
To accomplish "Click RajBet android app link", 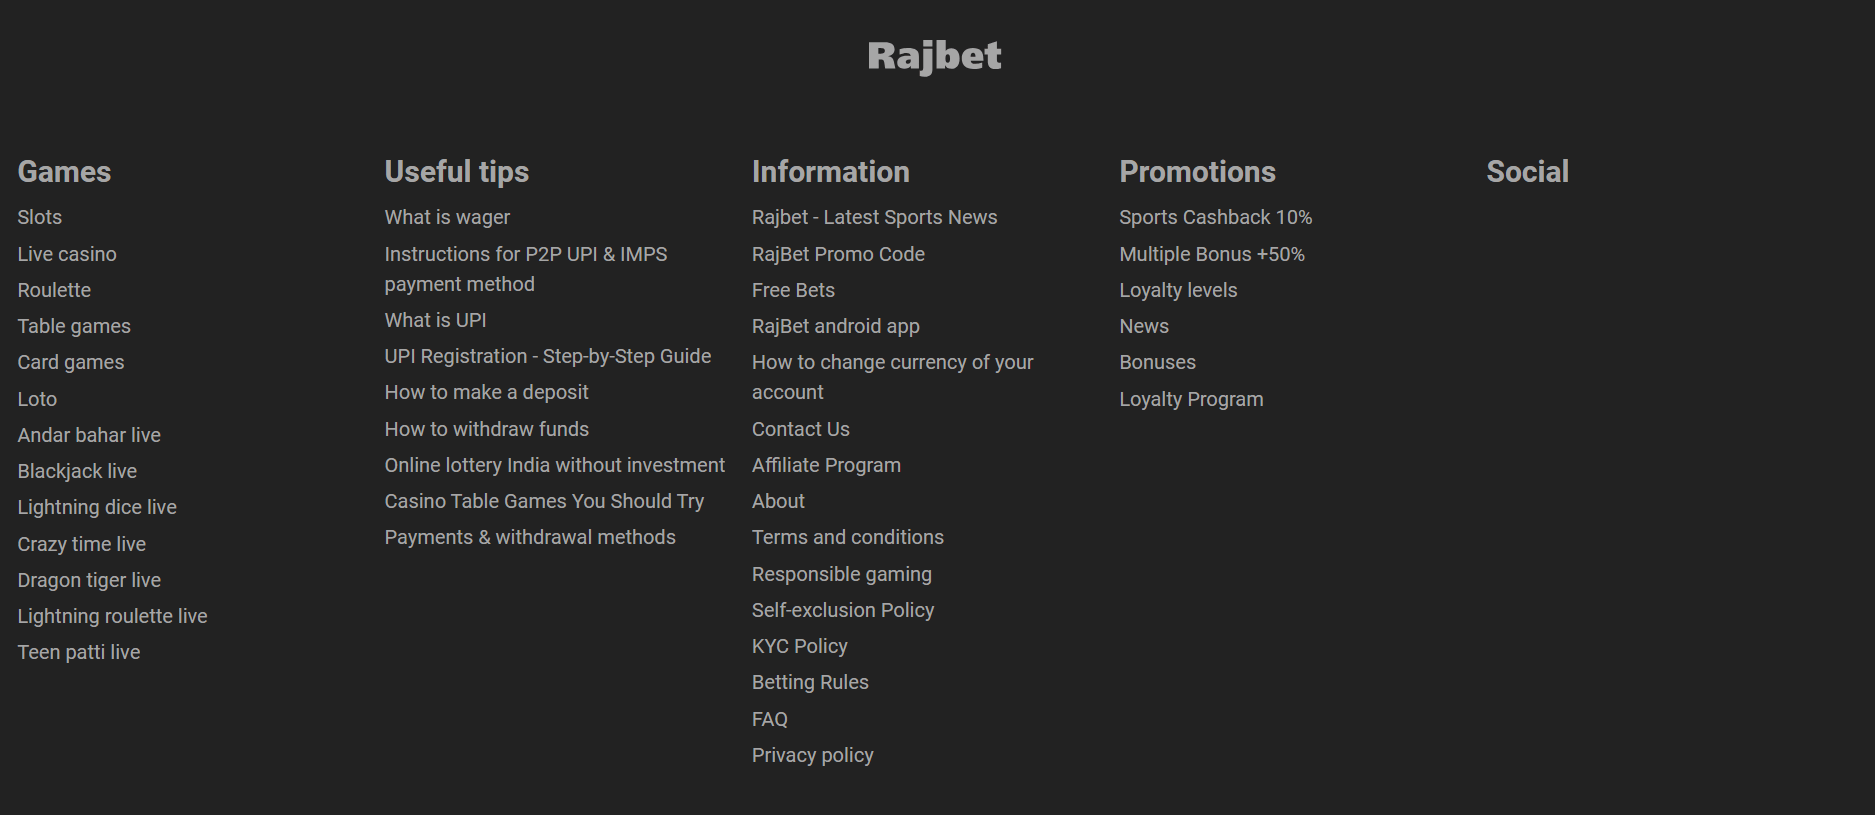I will [x=835, y=326].
